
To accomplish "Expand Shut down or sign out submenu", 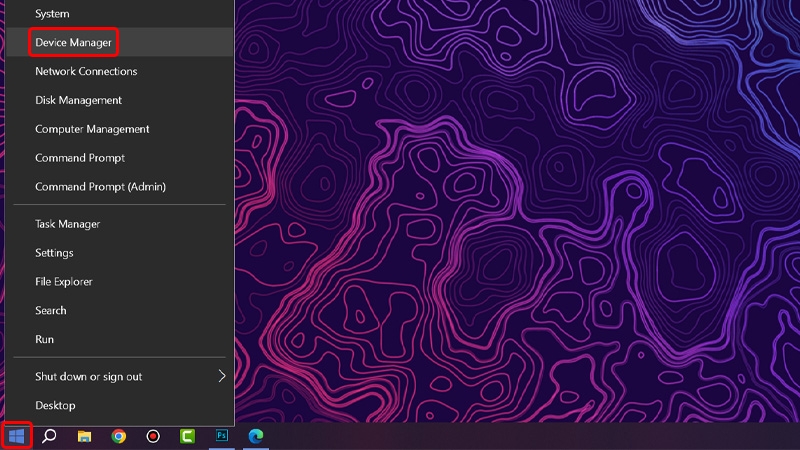I will coord(120,377).
